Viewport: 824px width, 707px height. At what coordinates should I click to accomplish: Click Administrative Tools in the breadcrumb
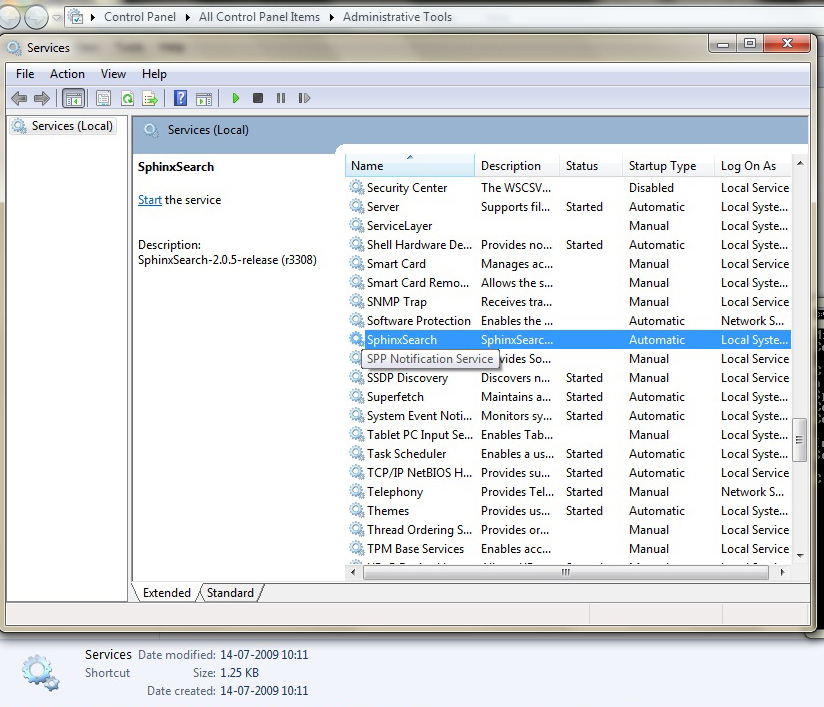point(397,17)
